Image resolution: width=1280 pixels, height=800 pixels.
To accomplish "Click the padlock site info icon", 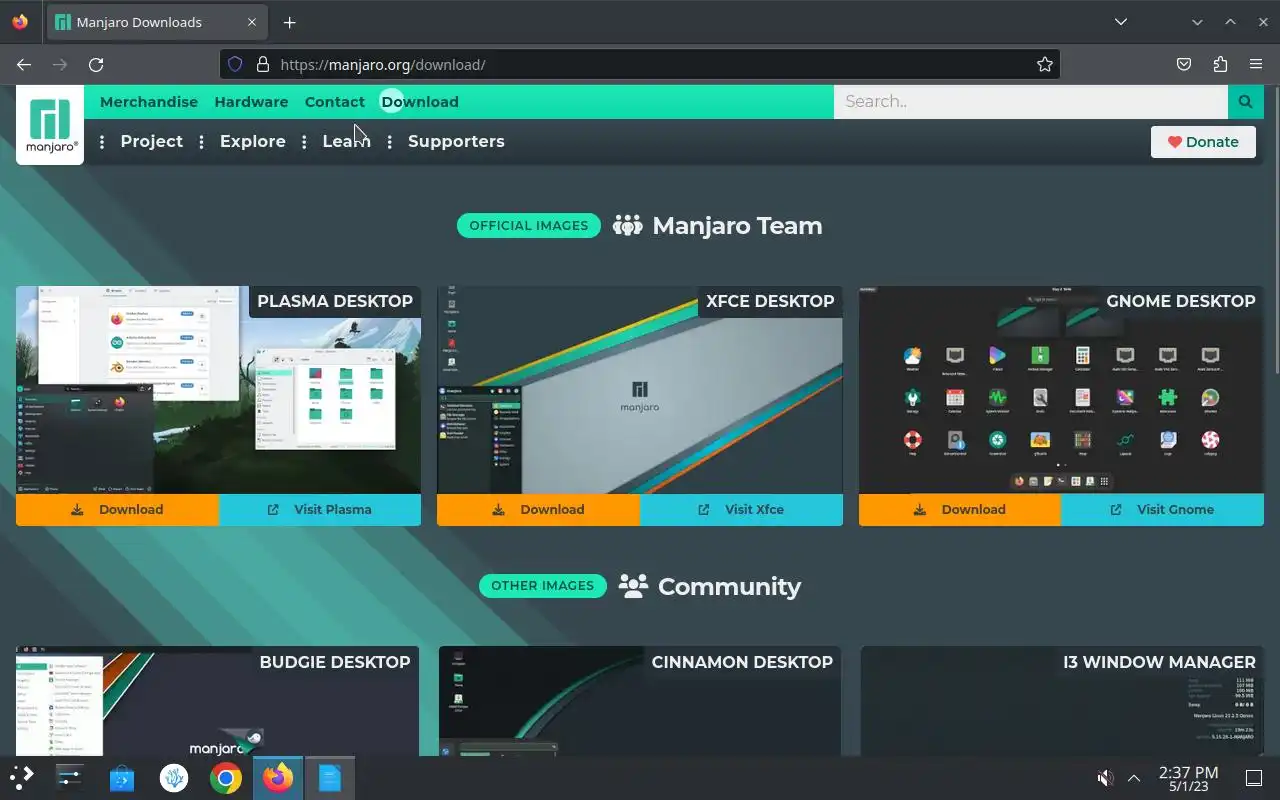I will coord(263,64).
